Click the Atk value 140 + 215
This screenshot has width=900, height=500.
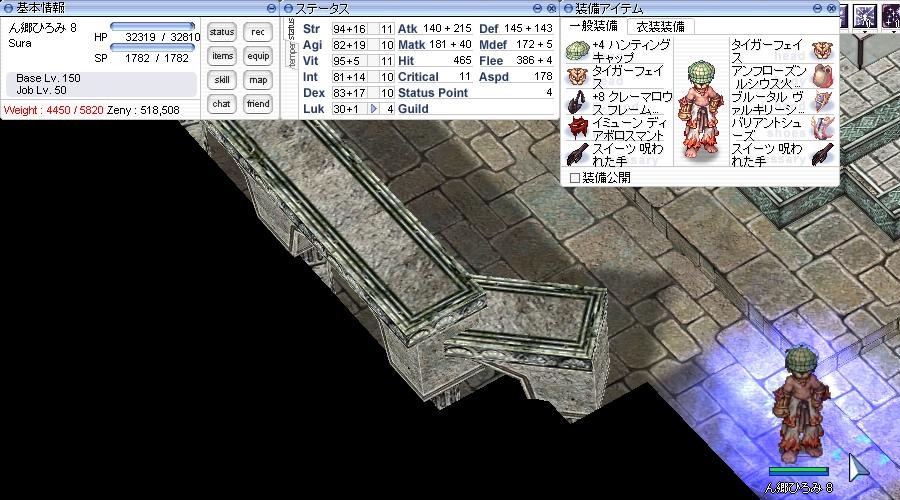447,28
